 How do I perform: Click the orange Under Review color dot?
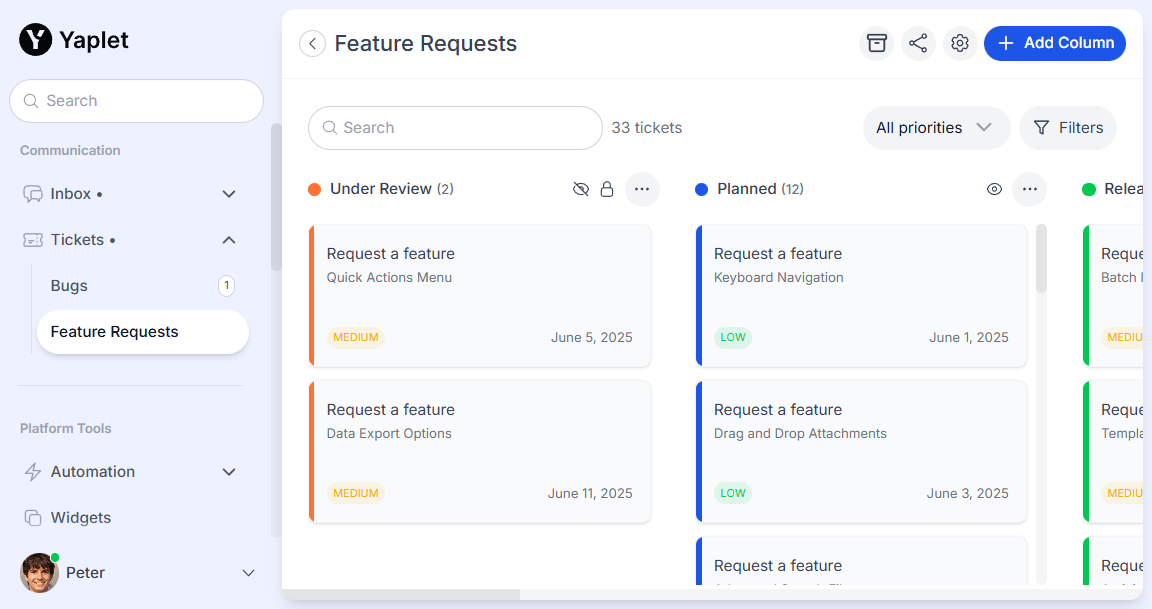[314, 189]
